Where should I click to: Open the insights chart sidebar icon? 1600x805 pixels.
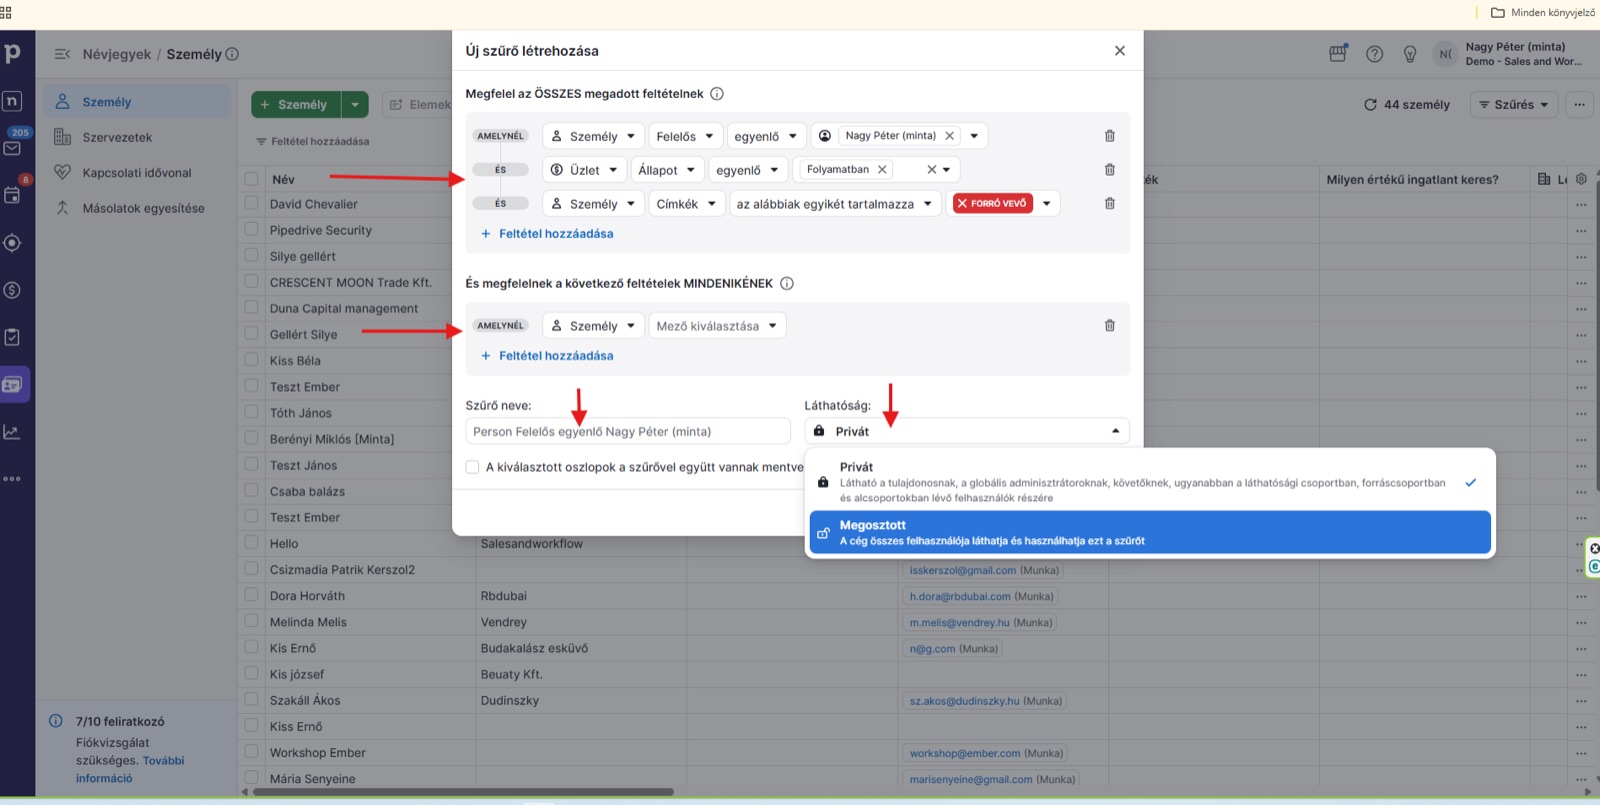coord(12,432)
